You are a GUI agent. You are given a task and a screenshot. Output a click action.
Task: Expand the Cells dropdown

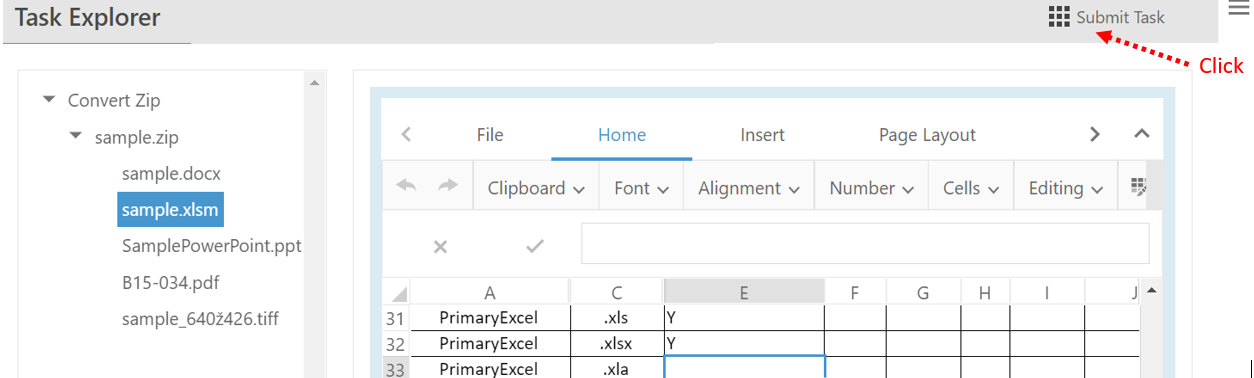[x=971, y=188]
